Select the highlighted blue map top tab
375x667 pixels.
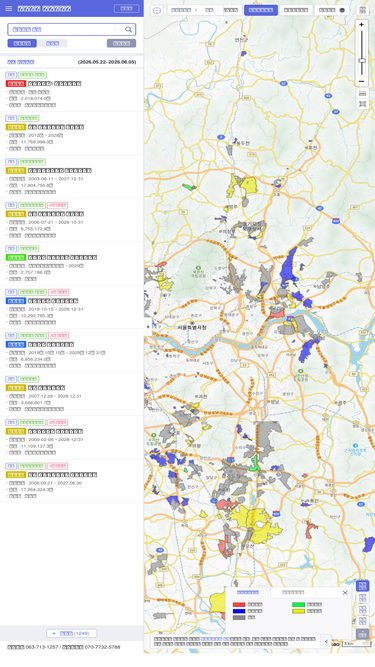pos(261,10)
